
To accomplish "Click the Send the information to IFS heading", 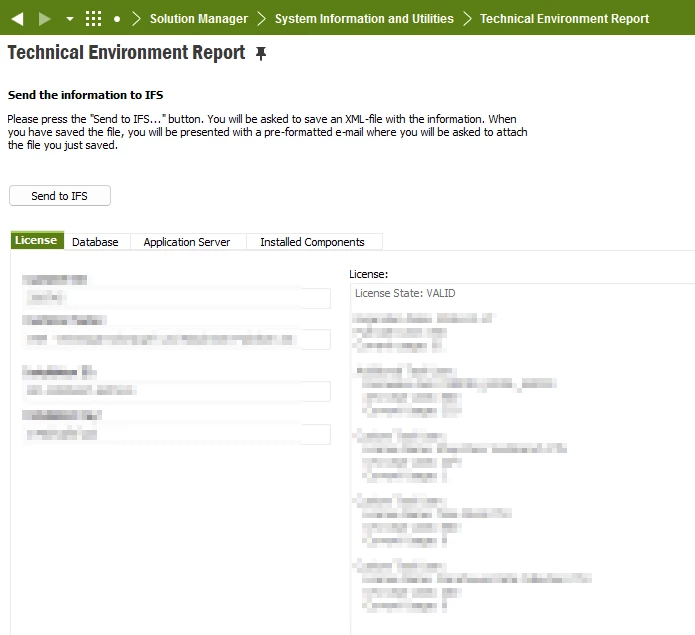I will point(86,95).
